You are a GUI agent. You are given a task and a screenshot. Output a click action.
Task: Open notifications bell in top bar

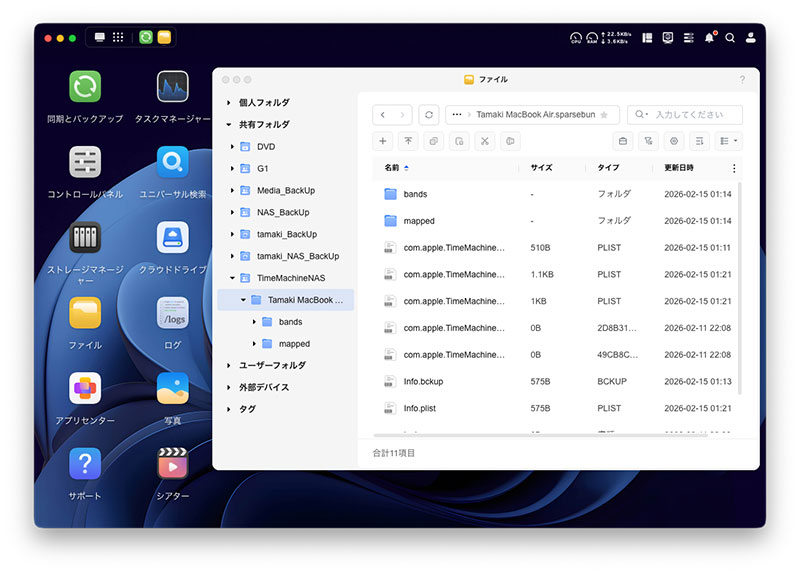point(710,37)
